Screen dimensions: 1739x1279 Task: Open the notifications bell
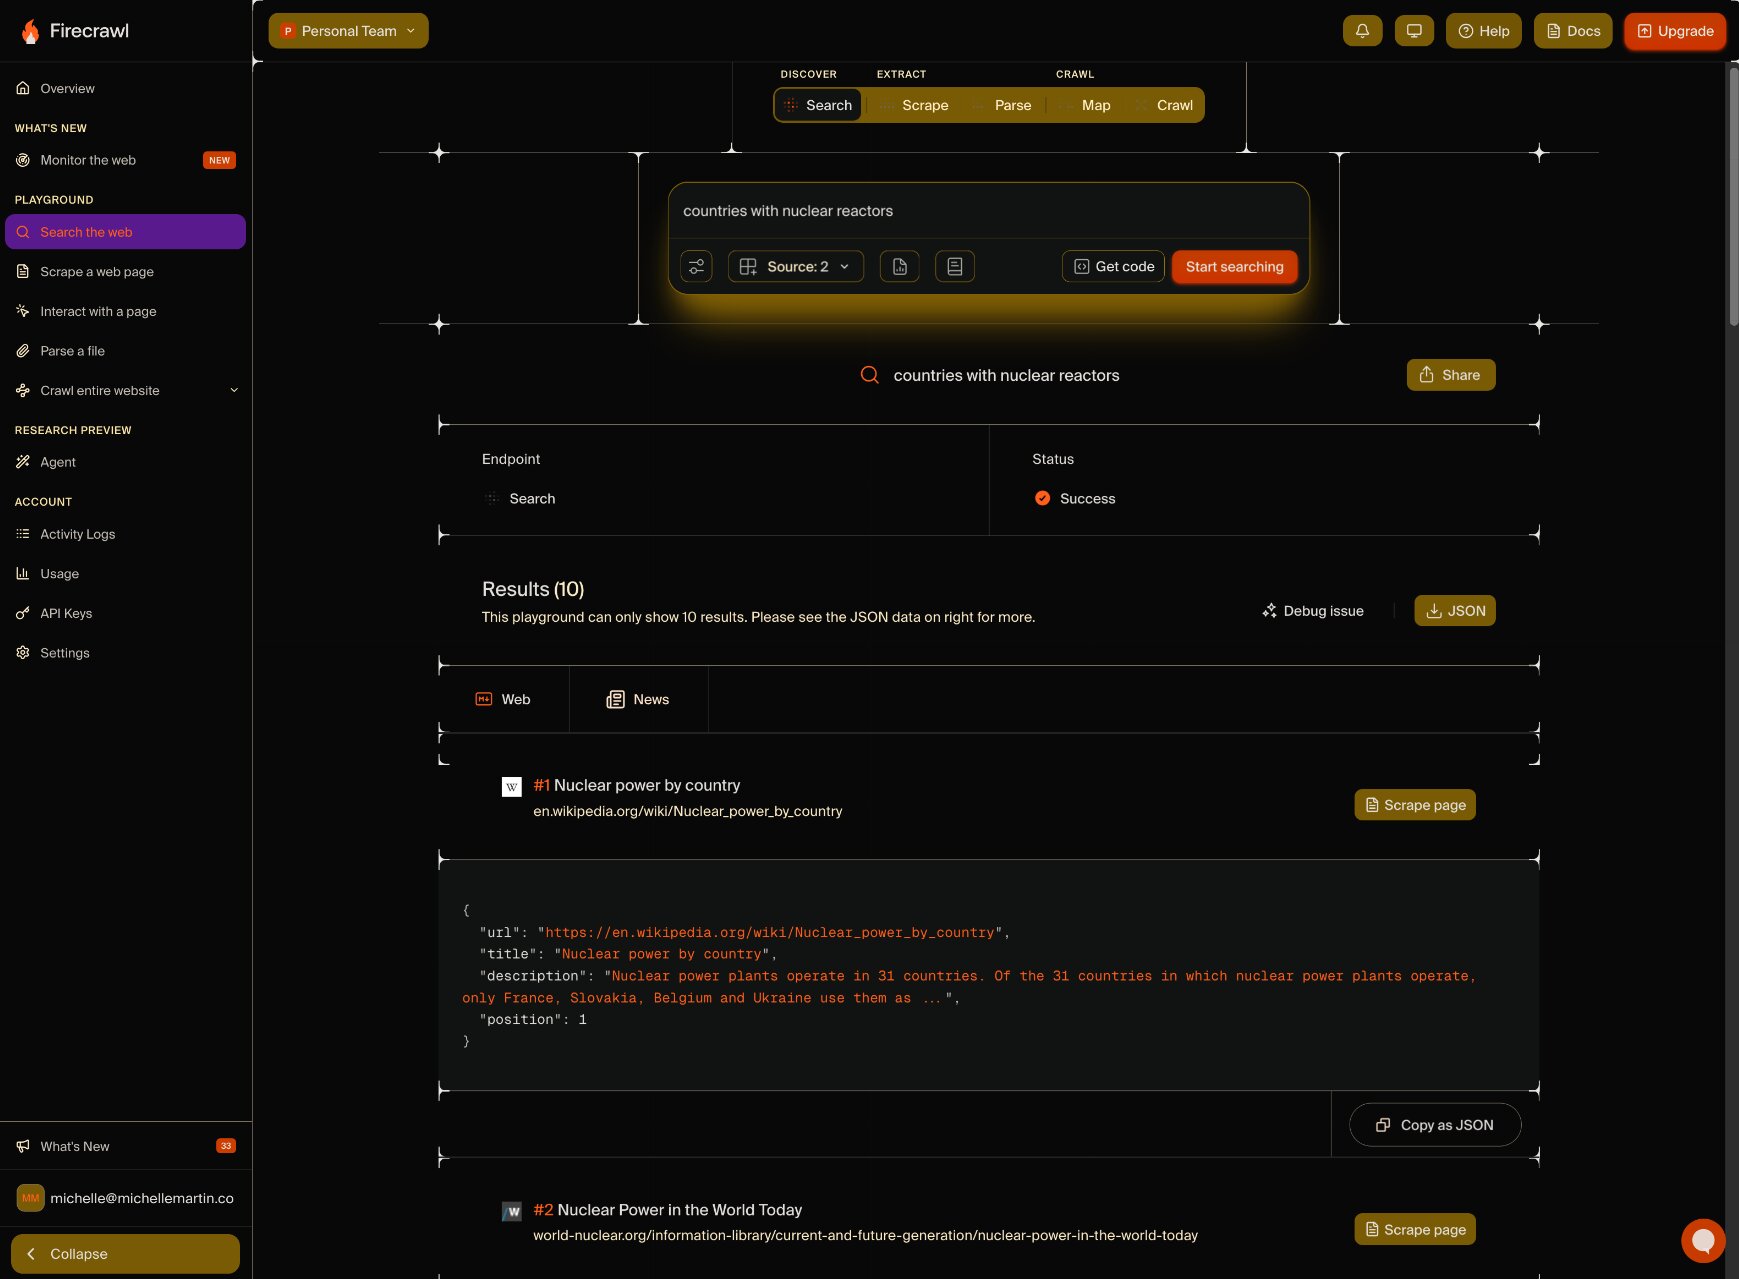(1362, 31)
